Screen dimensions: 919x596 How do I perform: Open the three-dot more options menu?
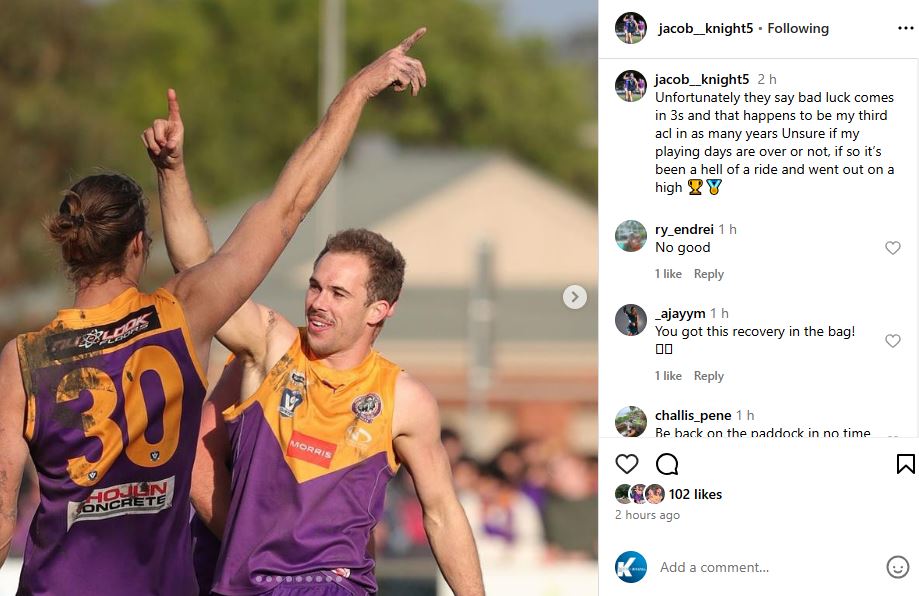pos(906,28)
